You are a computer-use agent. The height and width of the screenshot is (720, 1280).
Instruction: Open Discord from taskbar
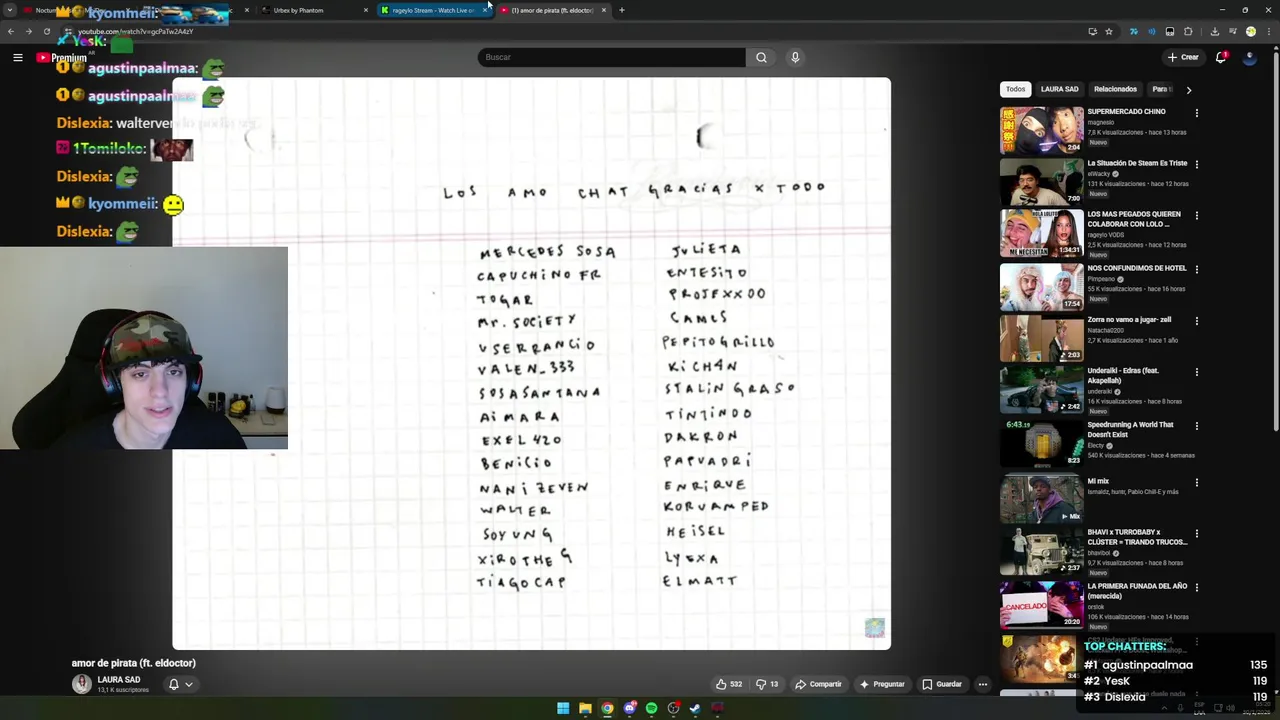coord(630,708)
